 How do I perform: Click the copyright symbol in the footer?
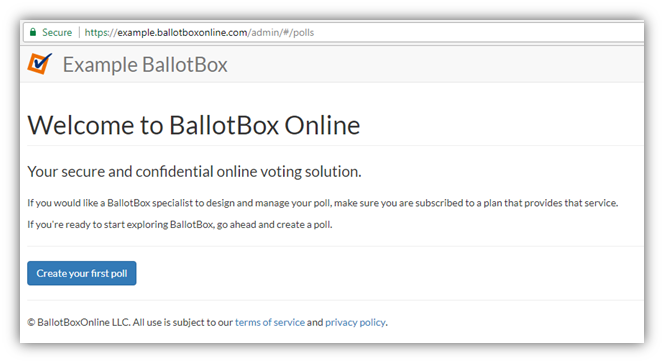point(31,322)
